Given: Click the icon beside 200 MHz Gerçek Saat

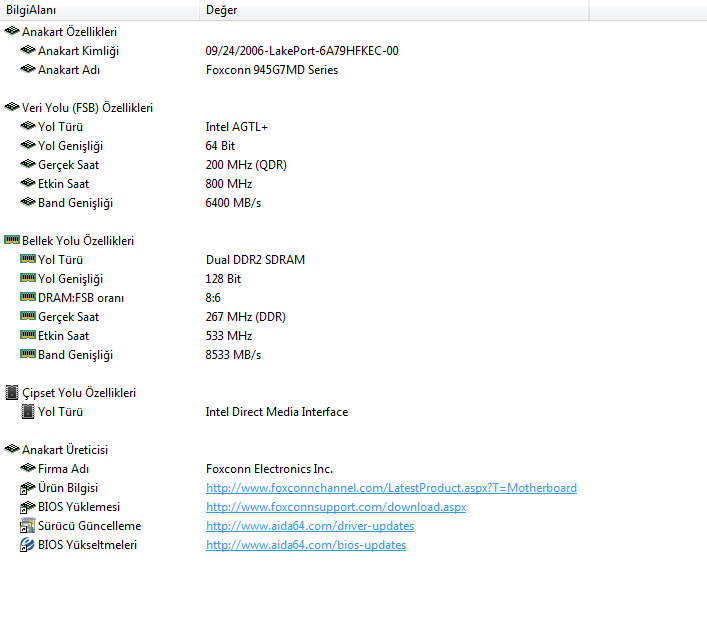Looking at the screenshot, I should pos(28,164).
